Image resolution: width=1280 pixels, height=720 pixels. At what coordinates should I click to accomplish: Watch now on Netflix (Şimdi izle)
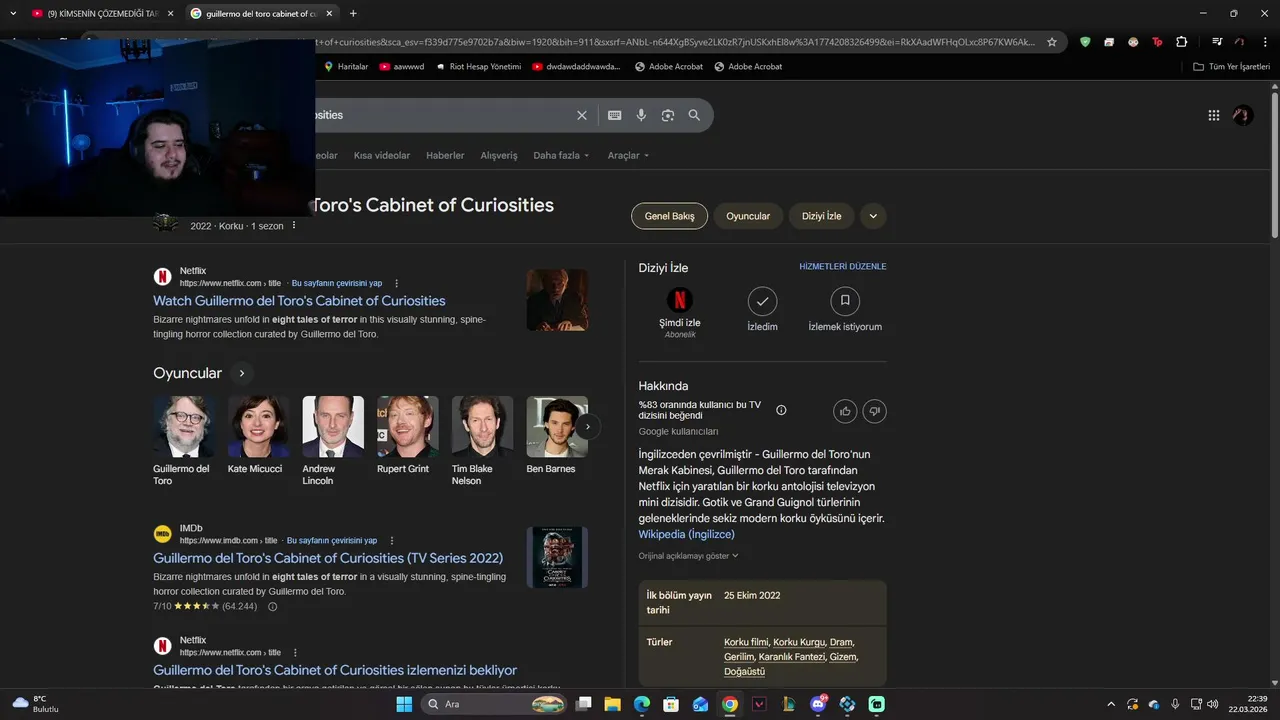coord(679,314)
